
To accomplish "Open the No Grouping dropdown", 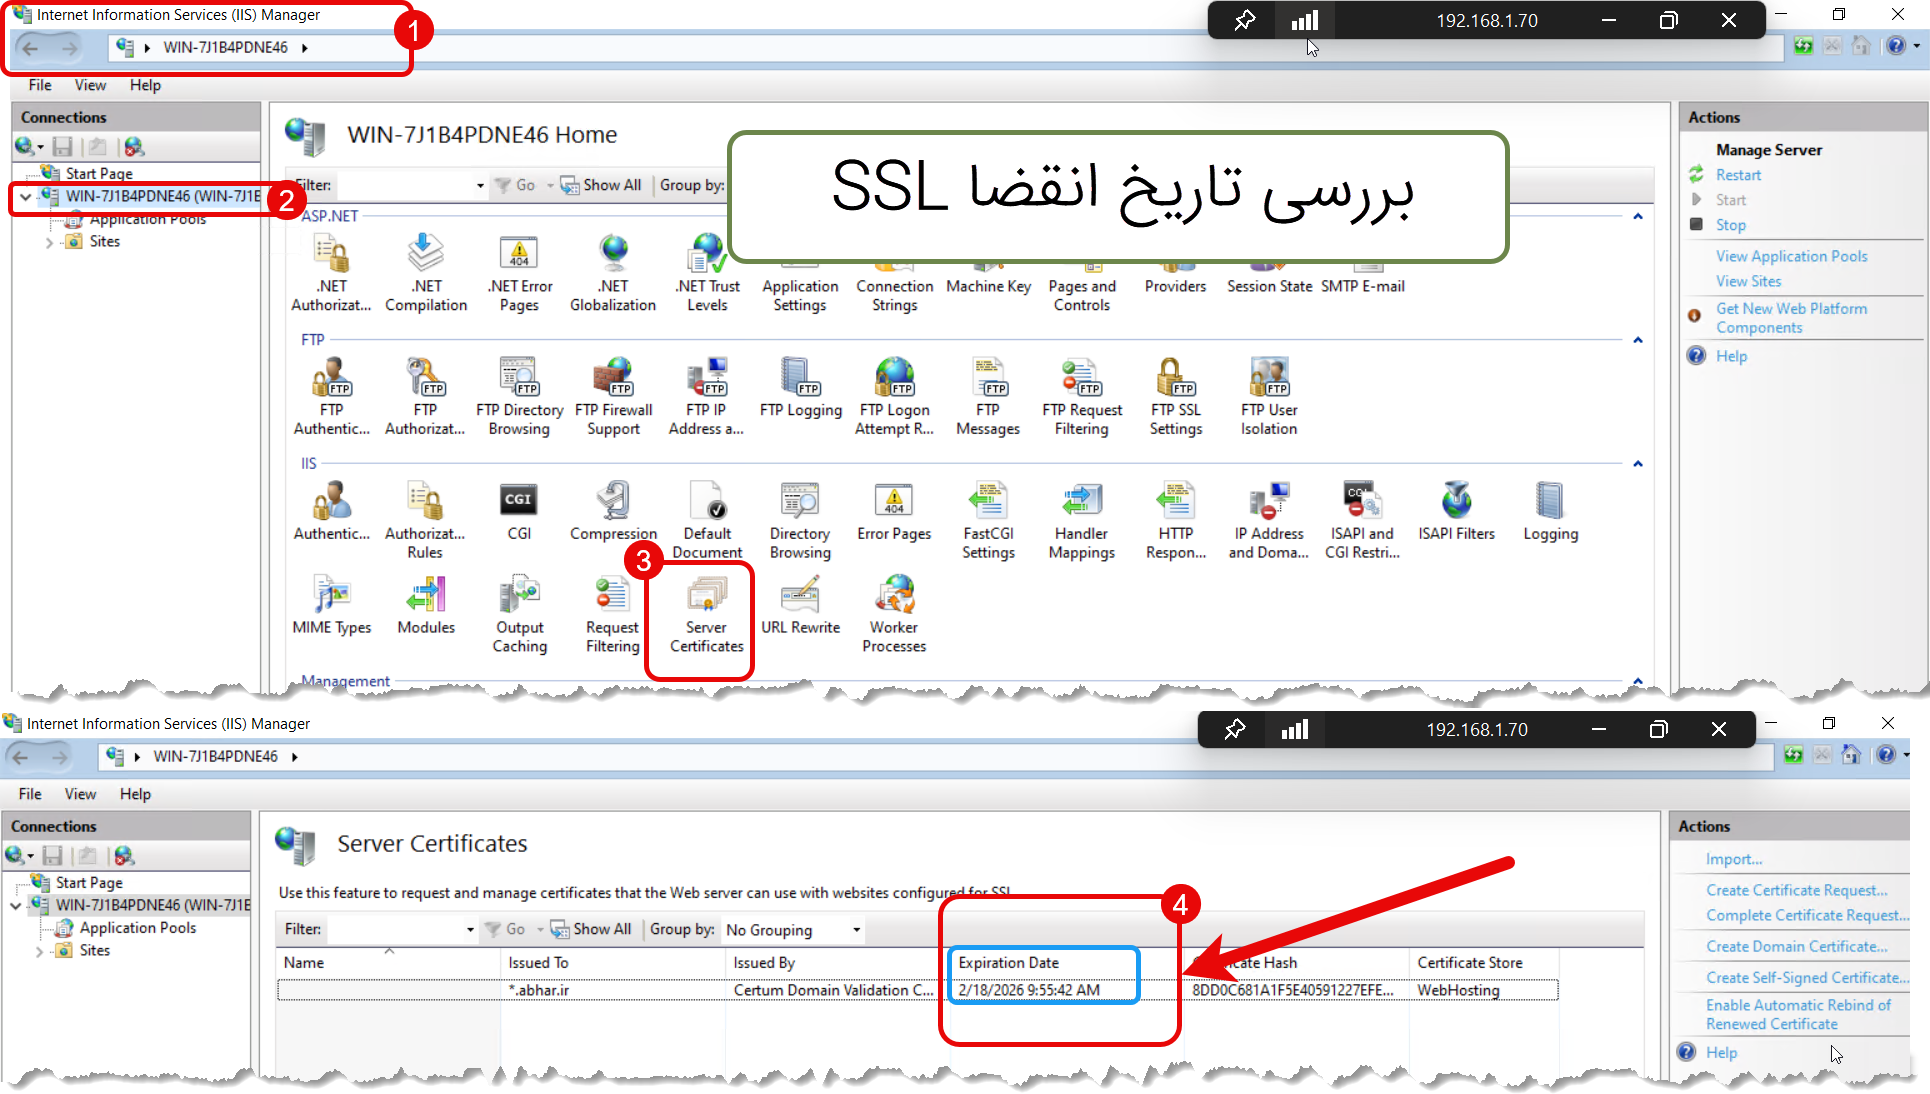I will (x=856, y=930).
